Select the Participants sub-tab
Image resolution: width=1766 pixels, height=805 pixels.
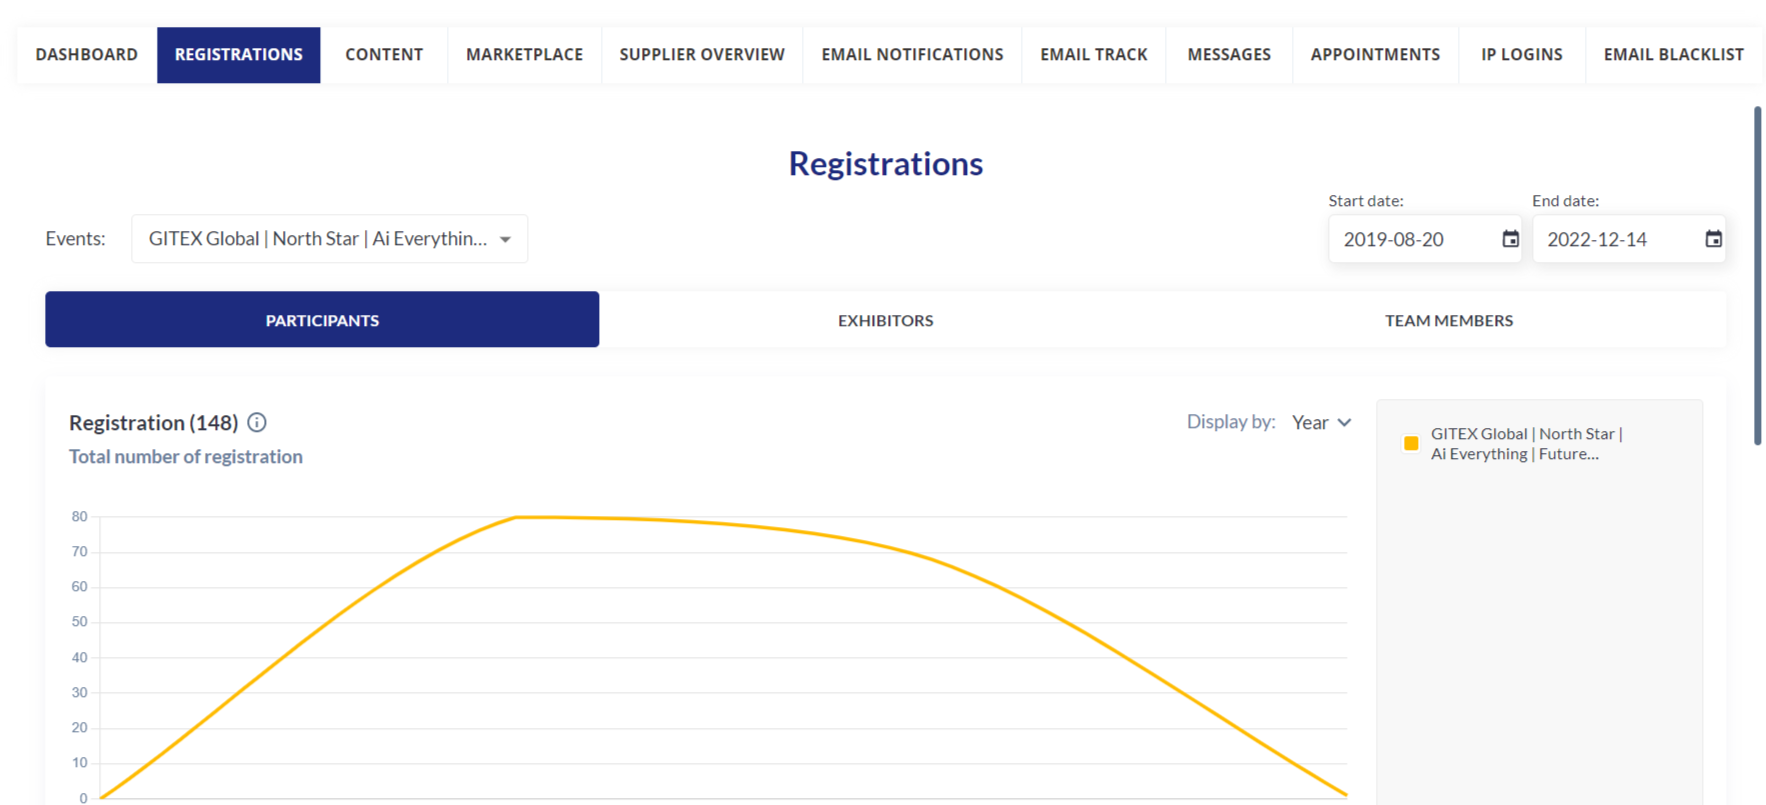pyautogui.click(x=322, y=320)
